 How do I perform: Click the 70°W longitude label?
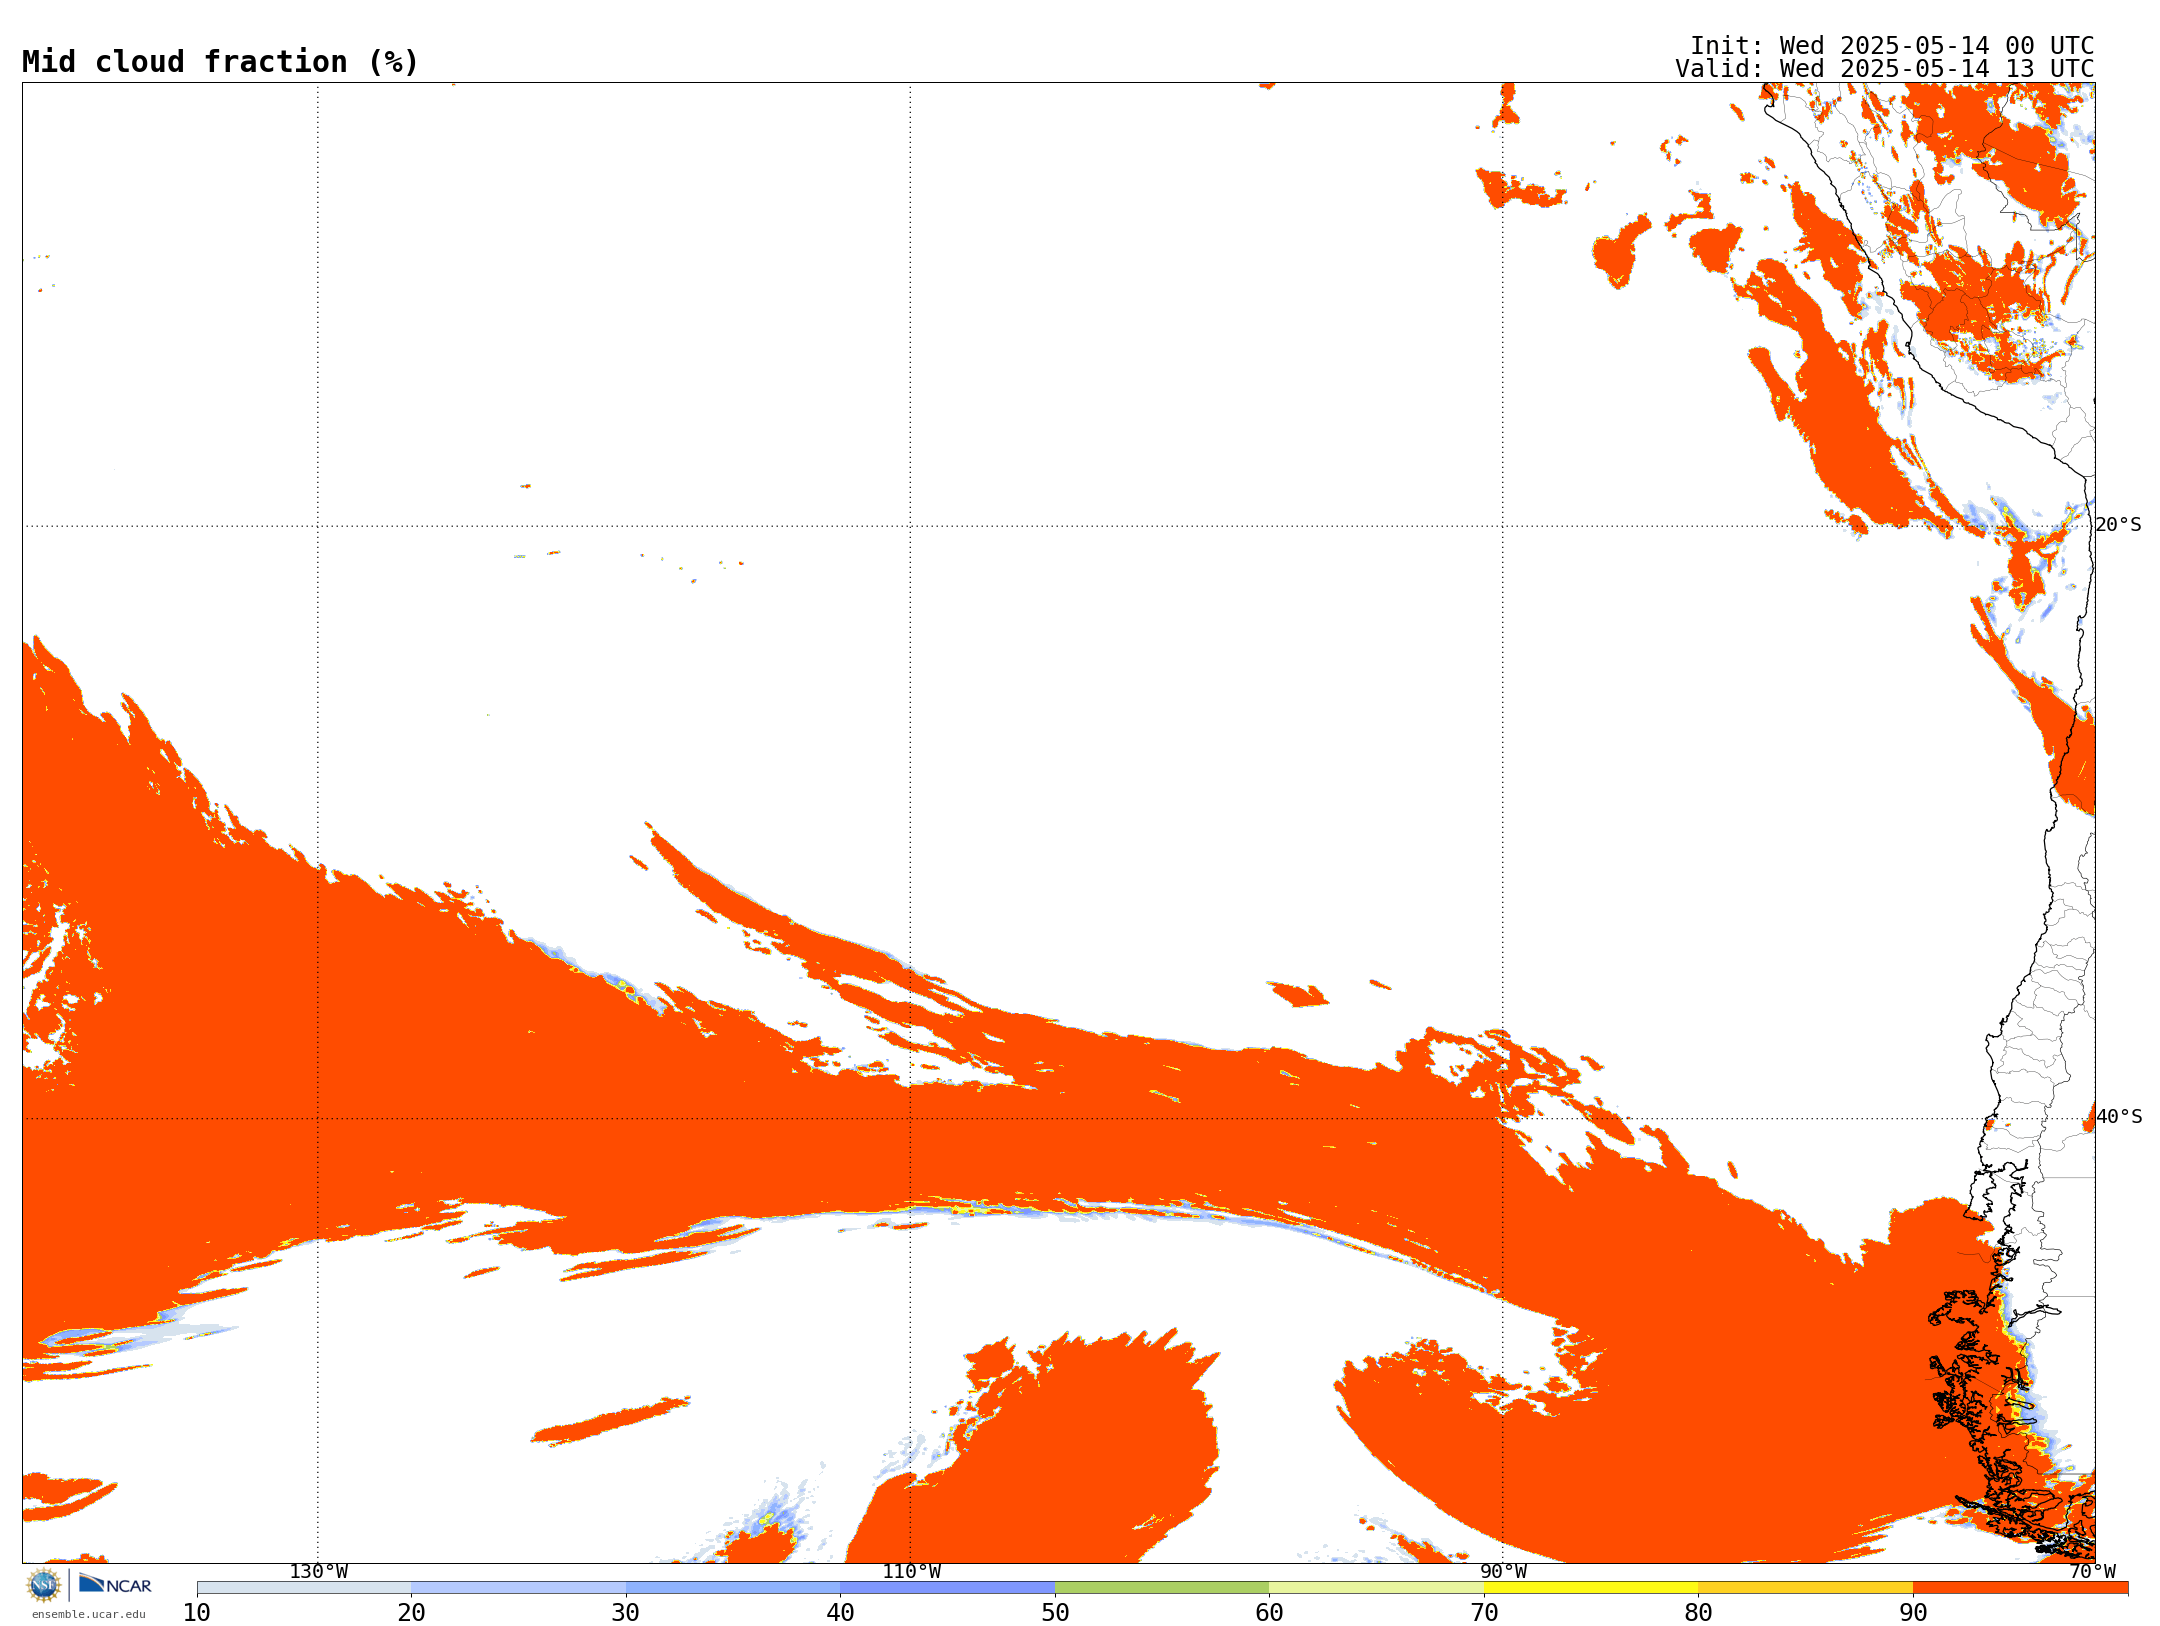[x=2092, y=1571]
